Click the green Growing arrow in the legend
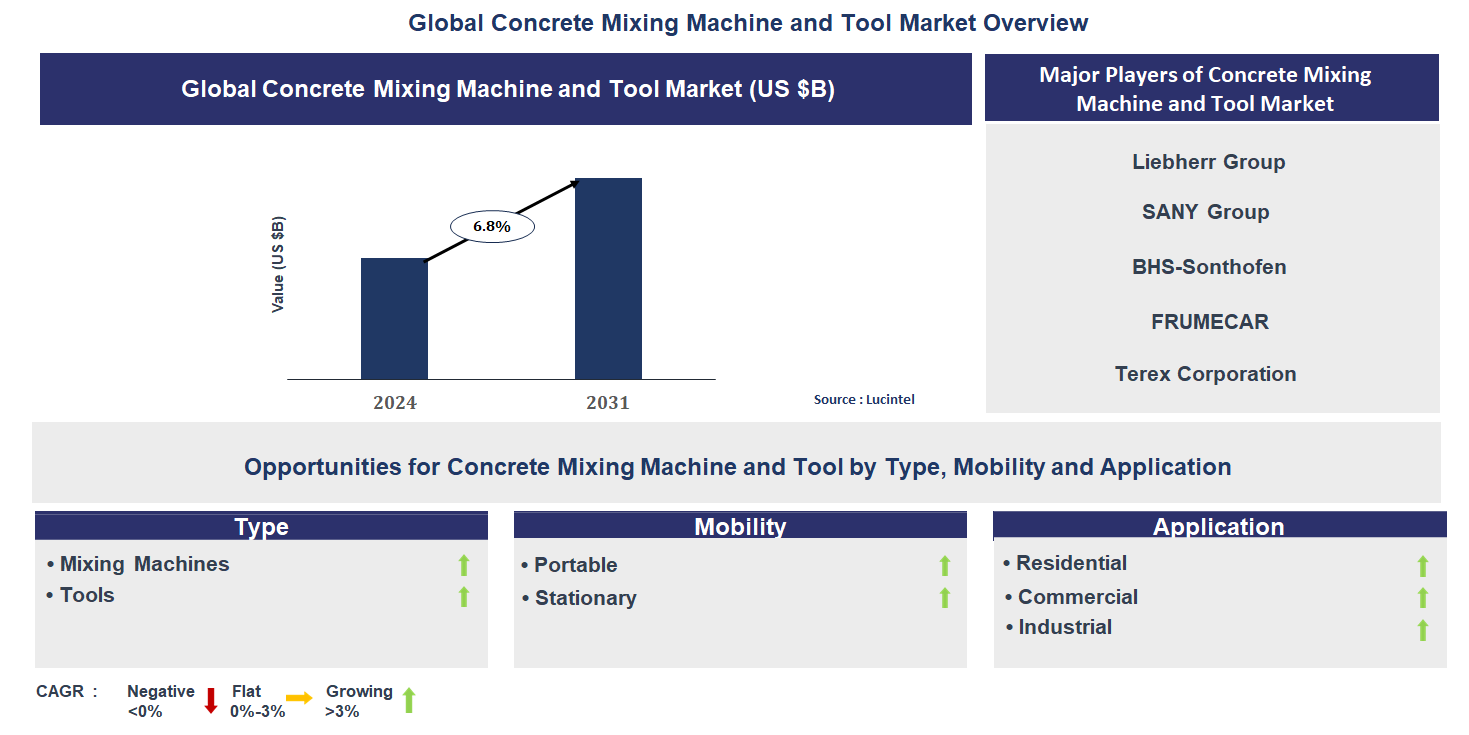 pos(409,697)
